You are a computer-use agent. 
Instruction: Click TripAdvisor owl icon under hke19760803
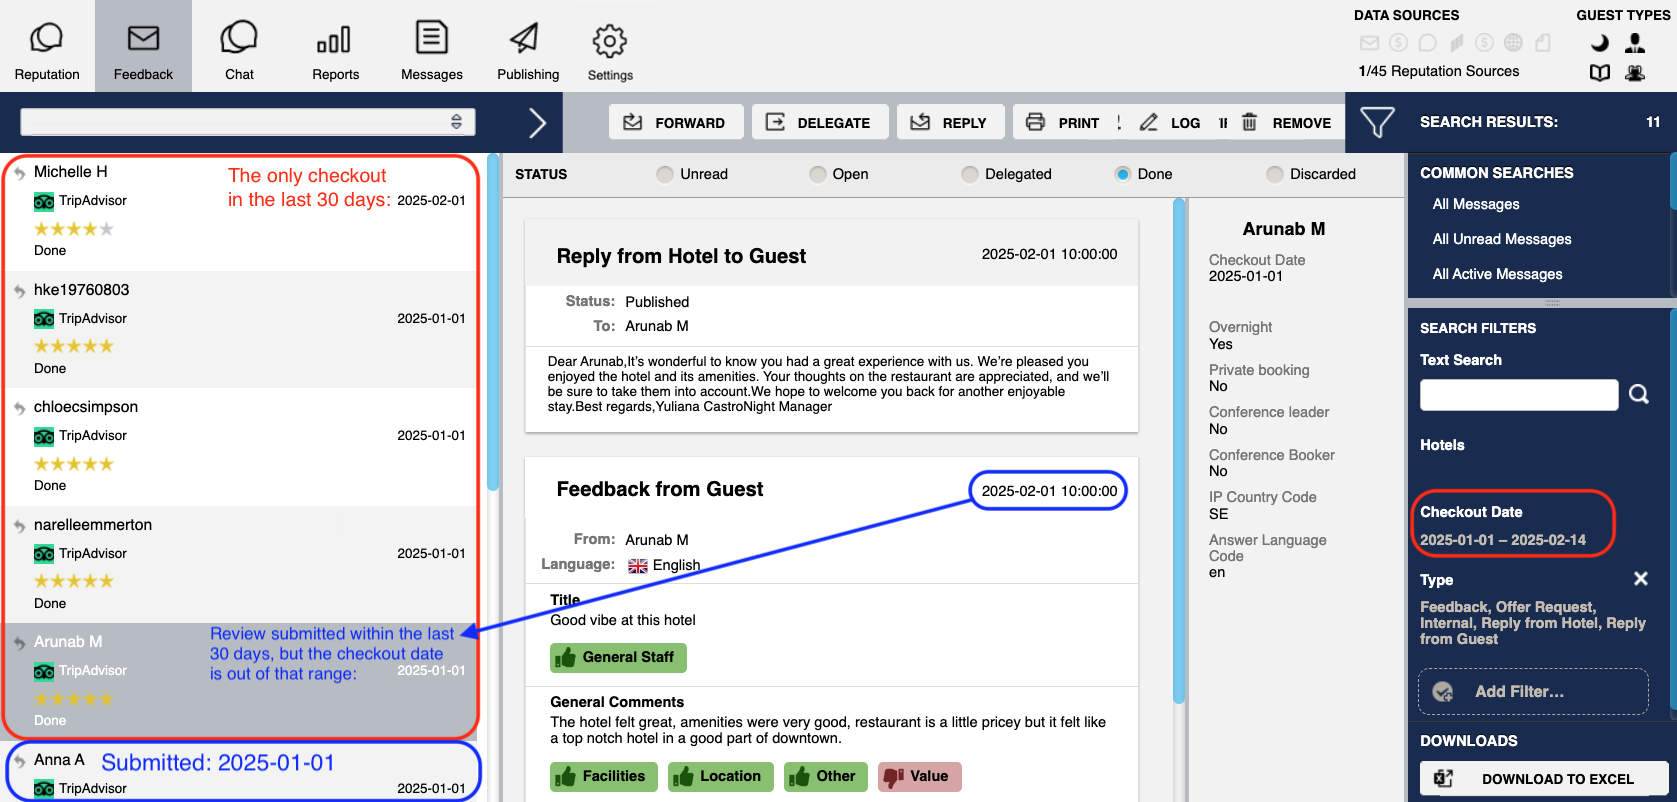[44, 319]
